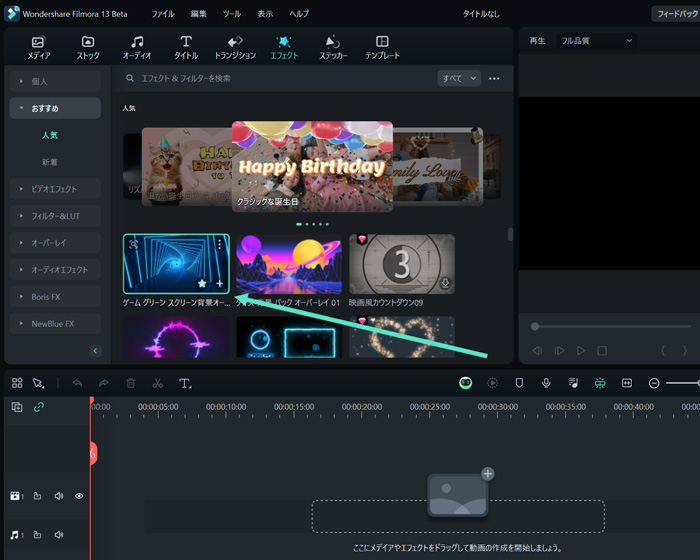Open the テンプレート templates tab

[x=382, y=48]
